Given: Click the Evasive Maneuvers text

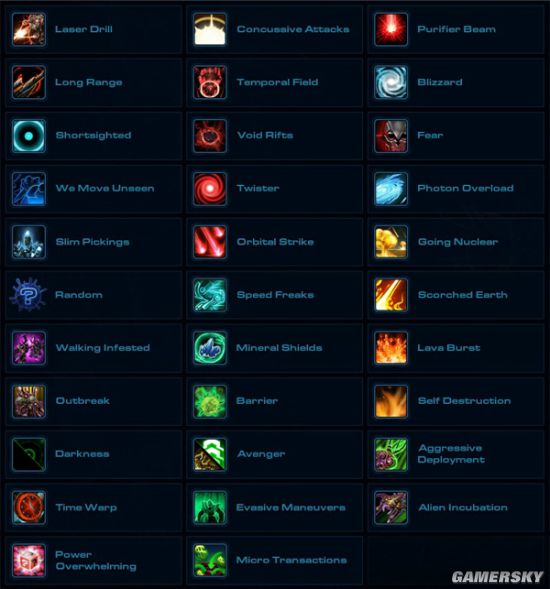Looking at the screenshot, I should point(291,507).
